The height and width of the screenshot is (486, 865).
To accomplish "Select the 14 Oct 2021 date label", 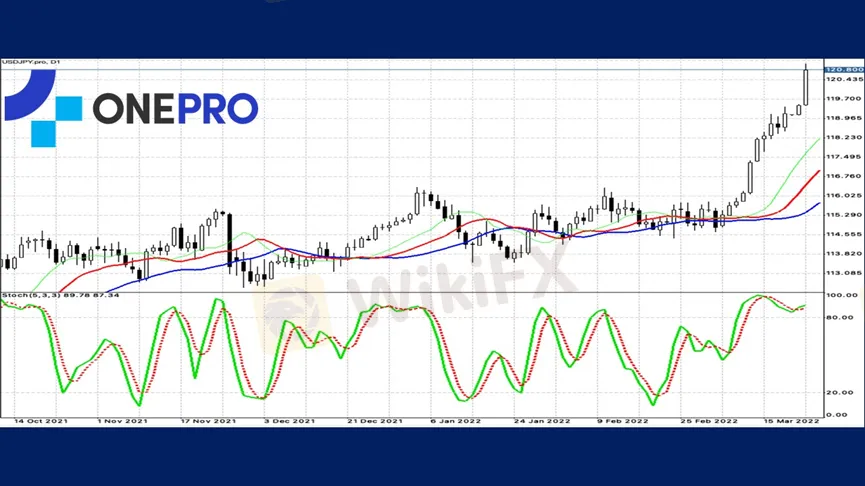I will [x=41, y=421].
